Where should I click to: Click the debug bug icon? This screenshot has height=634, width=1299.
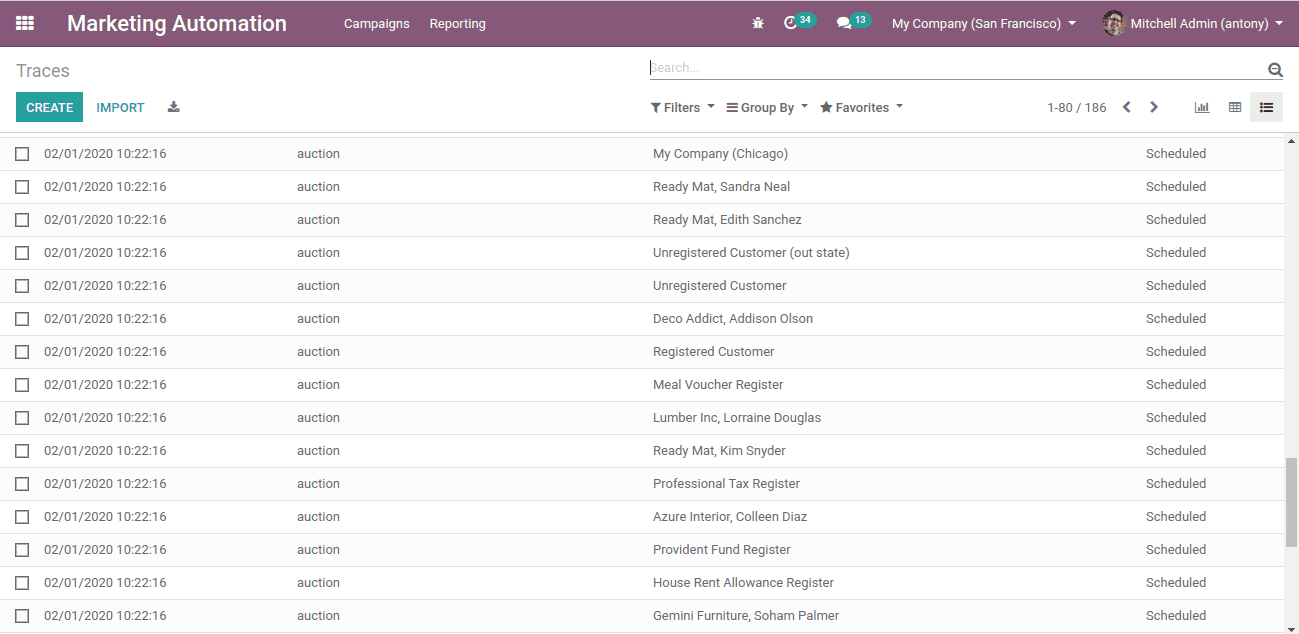(x=758, y=23)
